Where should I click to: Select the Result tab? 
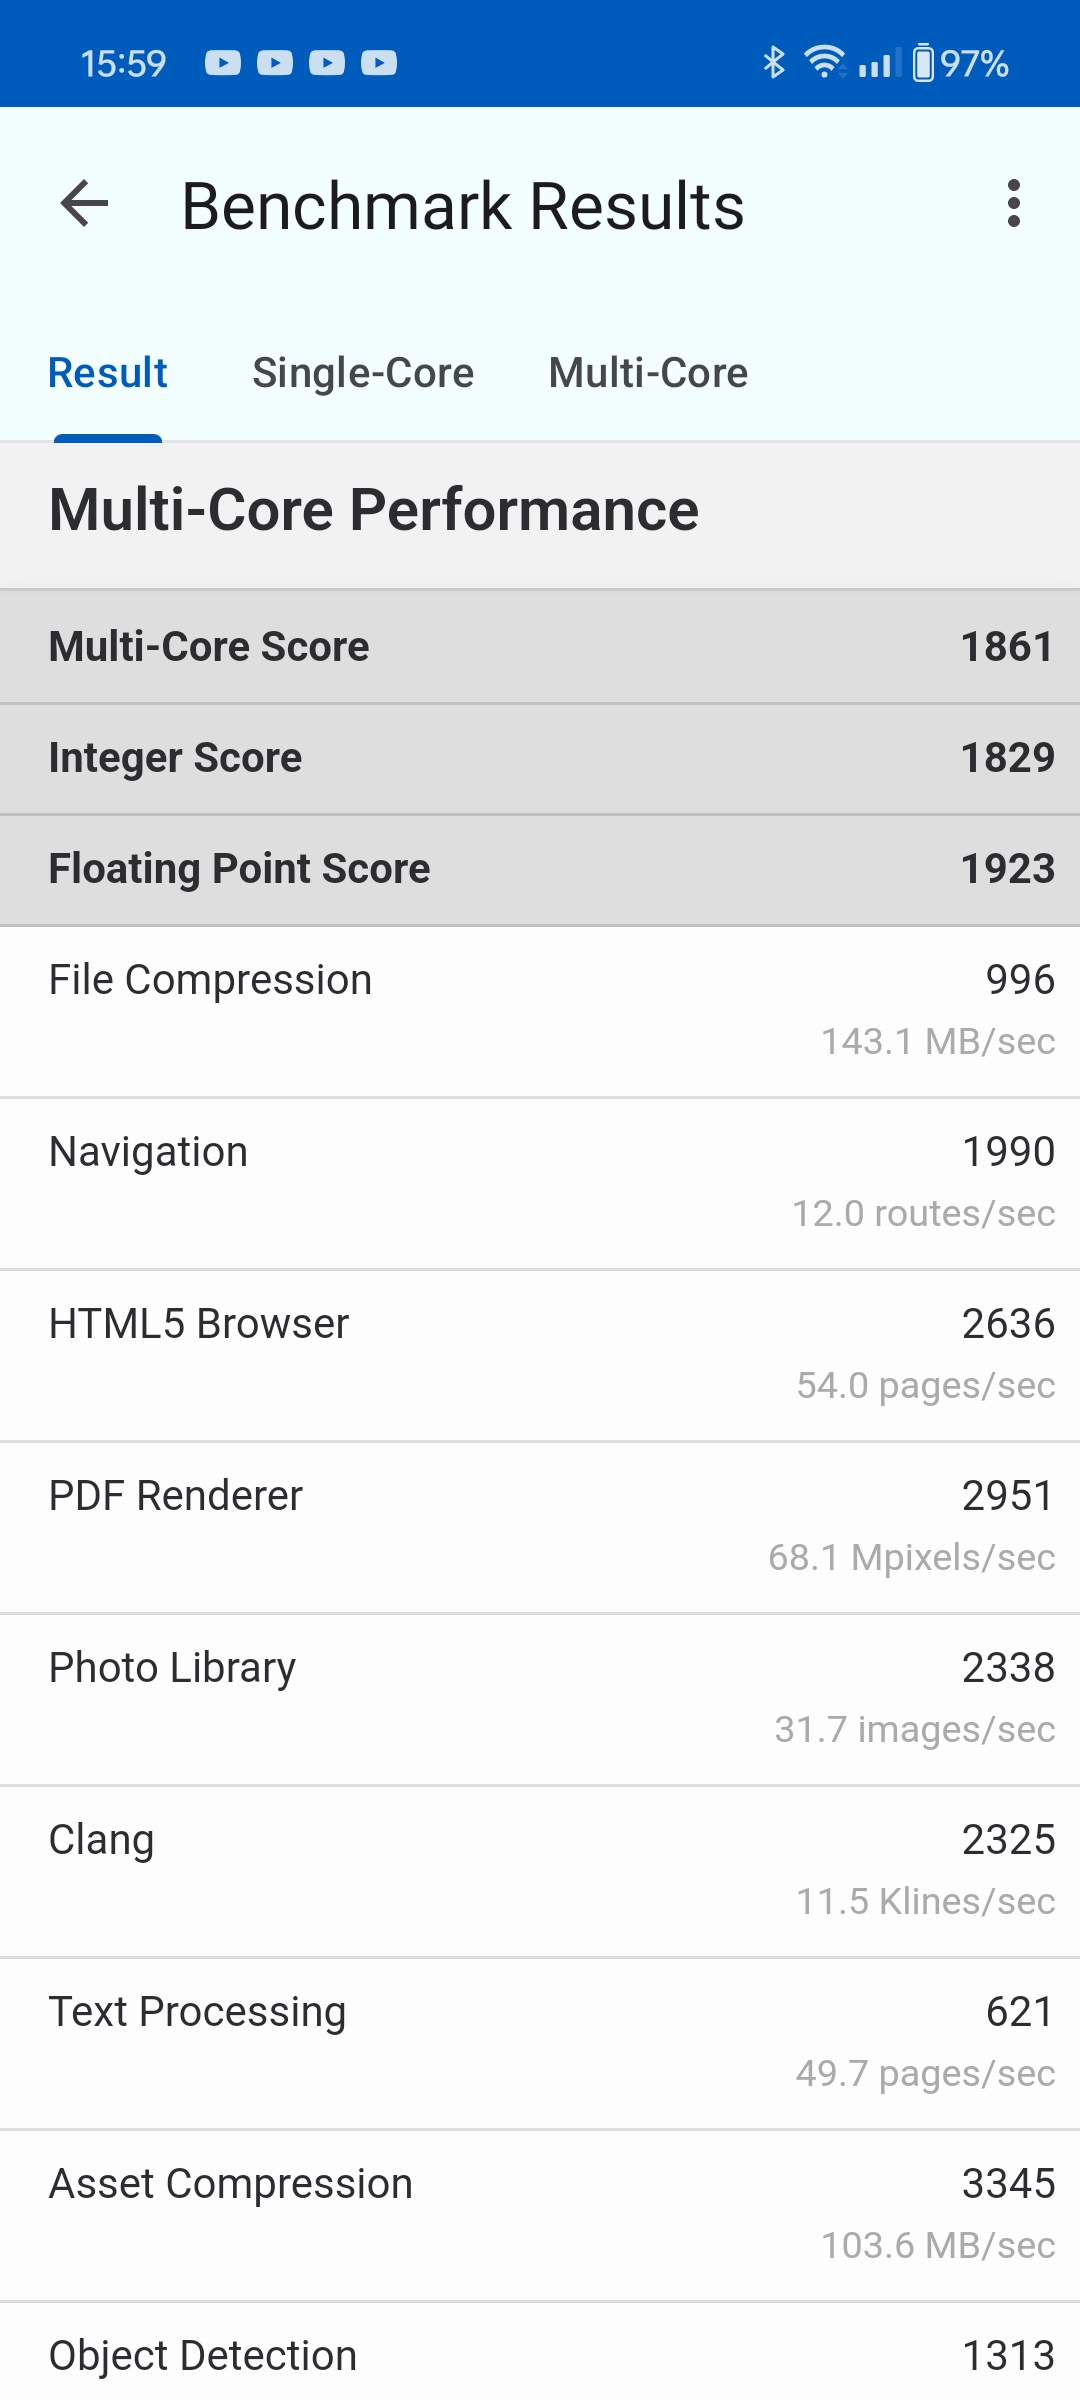pos(108,373)
